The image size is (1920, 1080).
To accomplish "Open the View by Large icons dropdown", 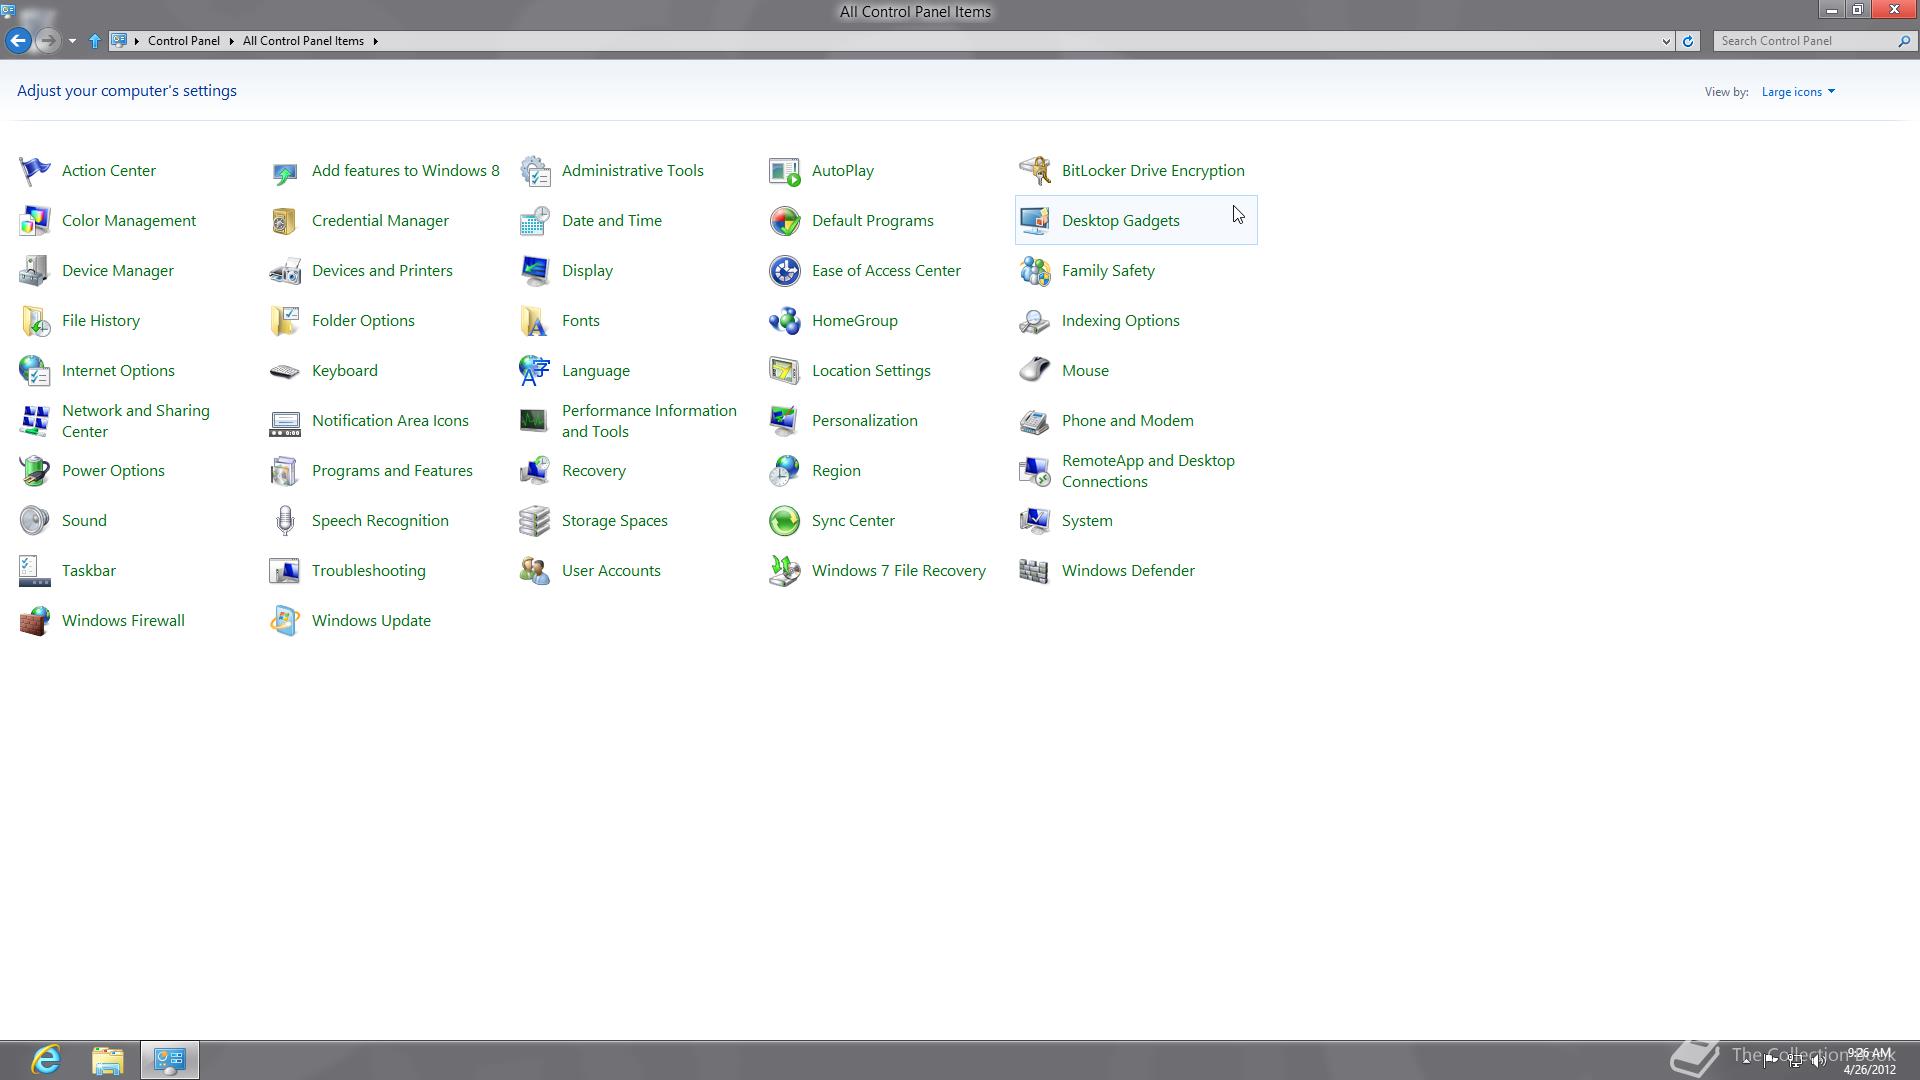I will (x=1798, y=92).
